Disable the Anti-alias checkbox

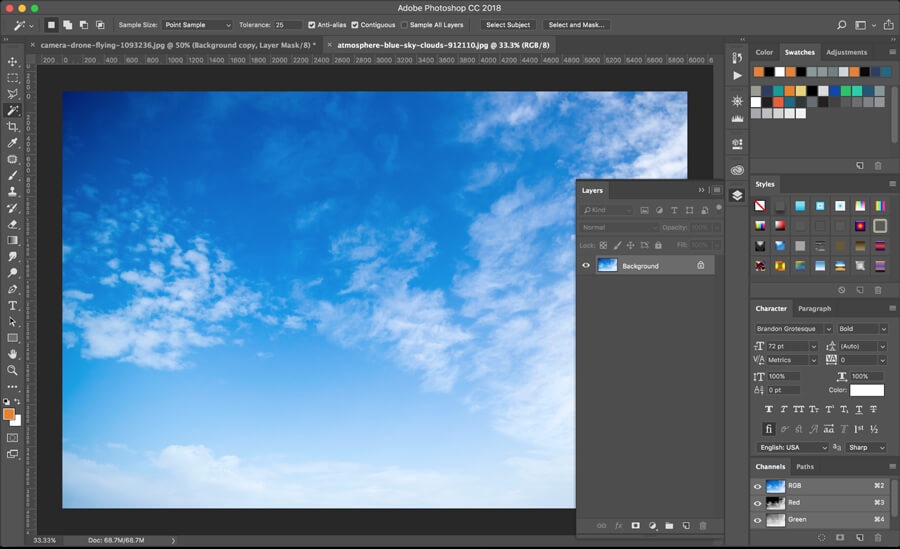pos(312,24)
